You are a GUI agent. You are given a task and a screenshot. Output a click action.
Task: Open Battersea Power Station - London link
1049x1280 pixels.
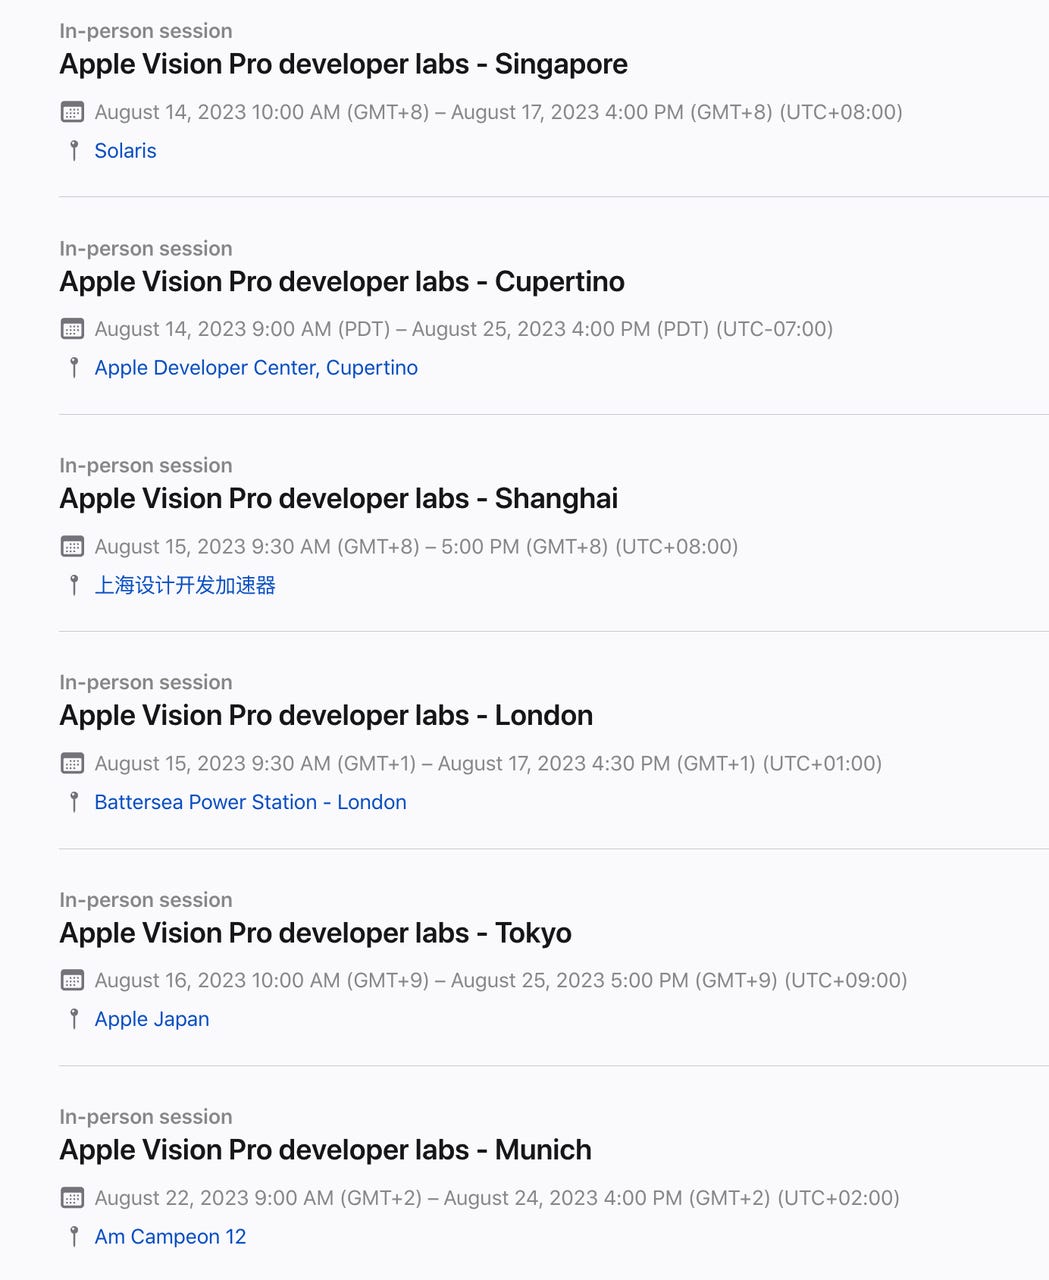pyautogui.click(x=250, y=802)
